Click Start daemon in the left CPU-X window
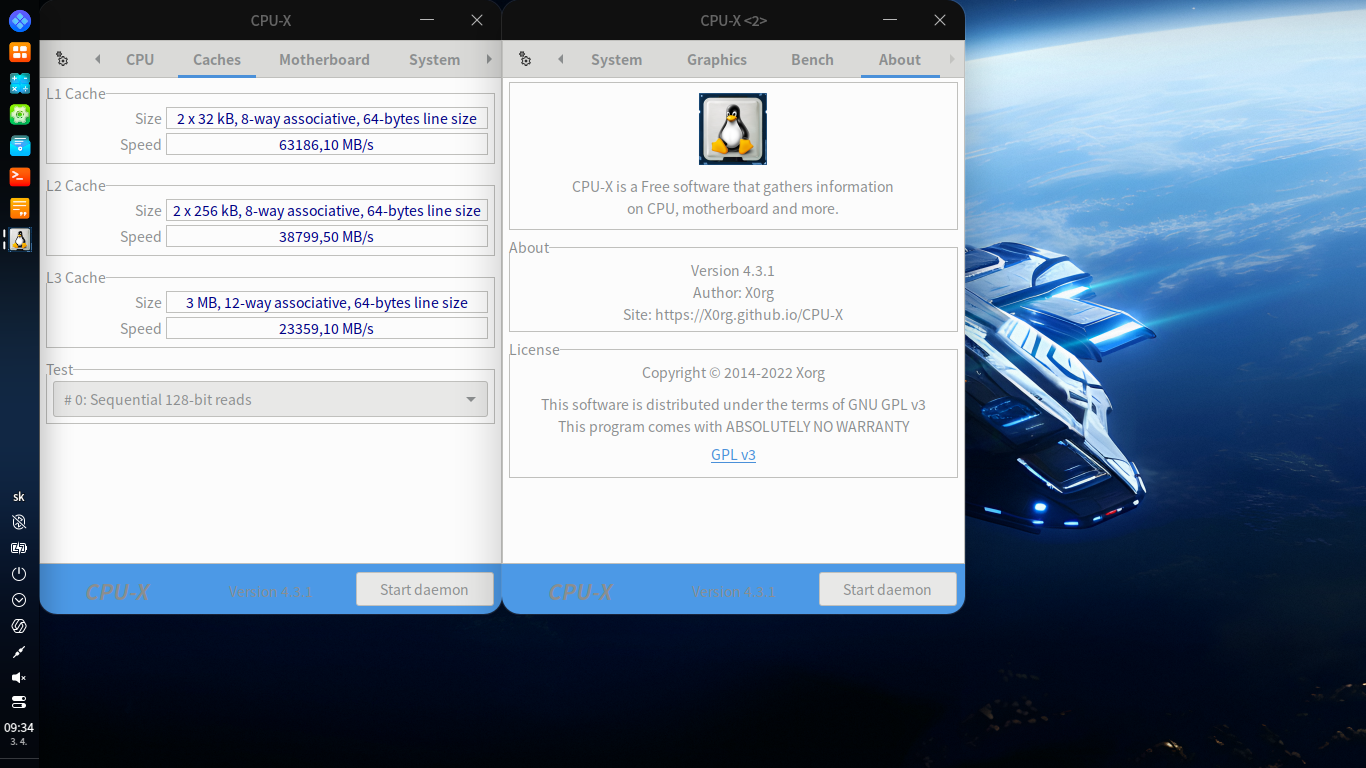Screen dimensions: 1366x768 click(425, 589)
